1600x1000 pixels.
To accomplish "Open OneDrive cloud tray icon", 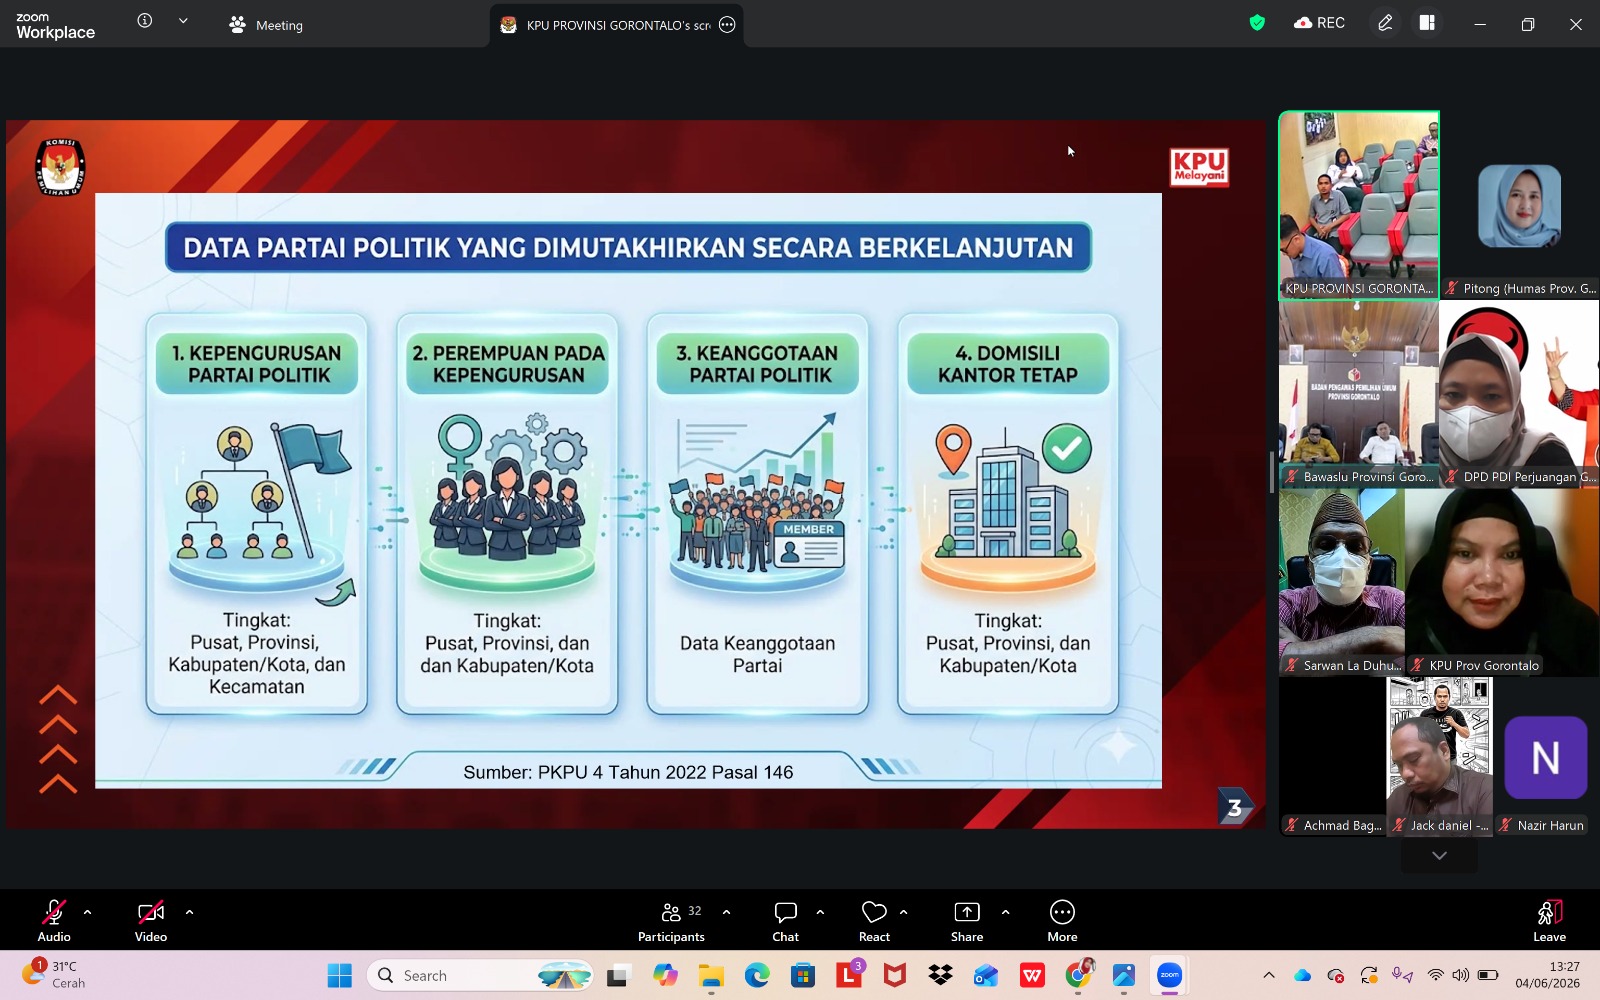I will click(1302, 975).
